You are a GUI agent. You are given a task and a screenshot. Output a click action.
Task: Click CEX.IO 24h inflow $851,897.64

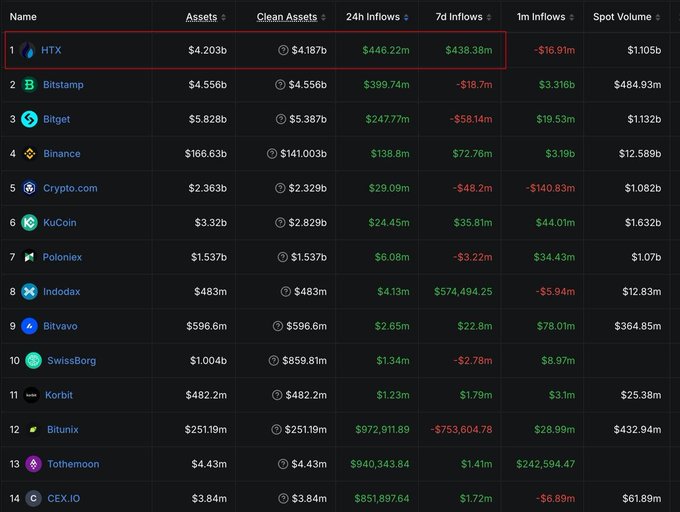pyautogui.click(x=382, y=499)
